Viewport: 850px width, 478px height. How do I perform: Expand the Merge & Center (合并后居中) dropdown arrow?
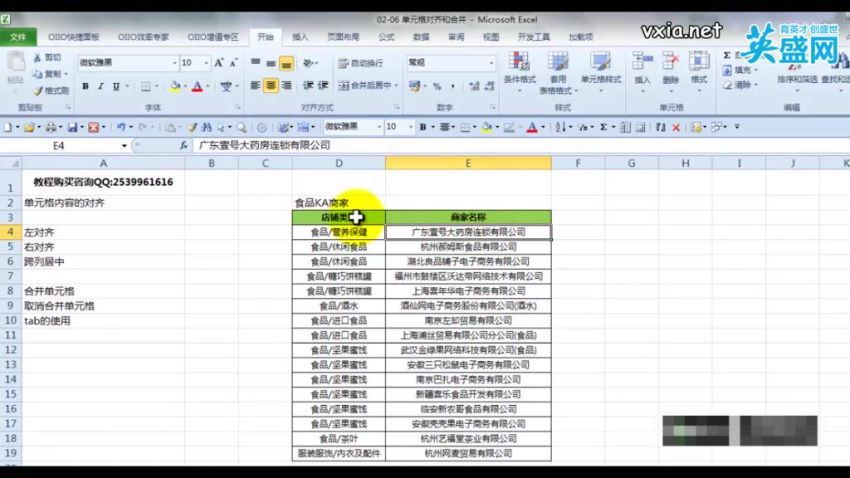pyautogui.click(x=396, y=86)
